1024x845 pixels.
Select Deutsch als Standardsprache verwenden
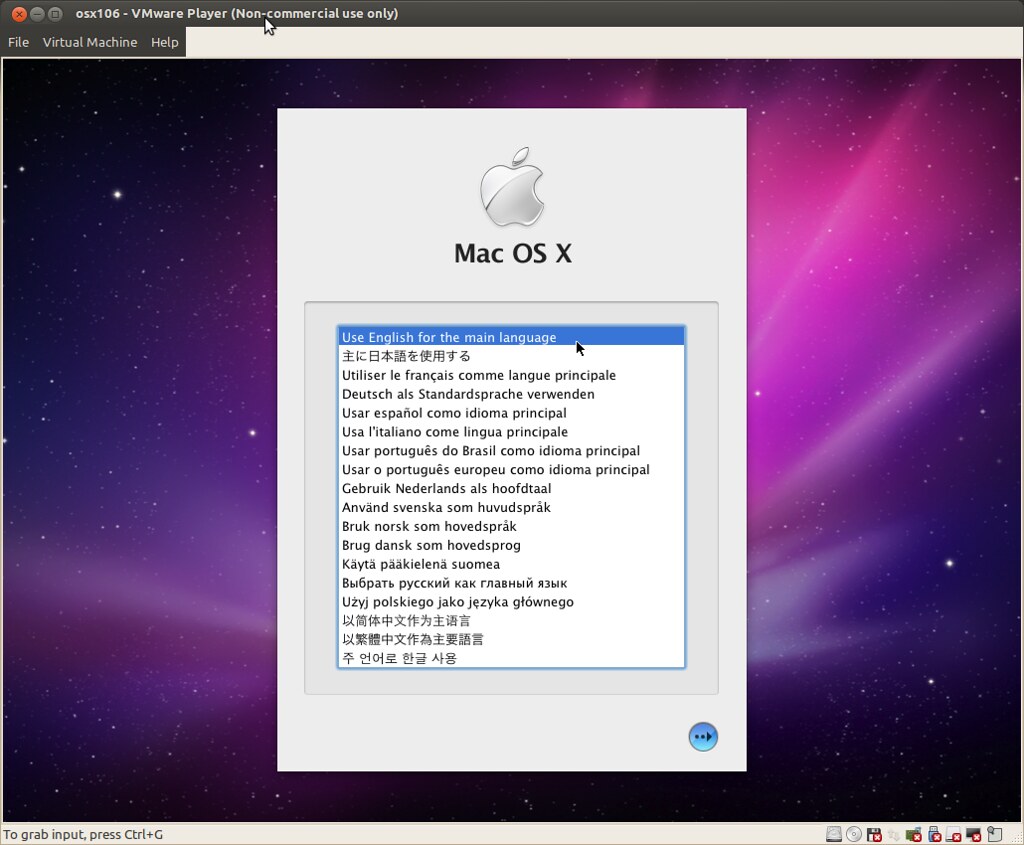(x=466, y=394)
